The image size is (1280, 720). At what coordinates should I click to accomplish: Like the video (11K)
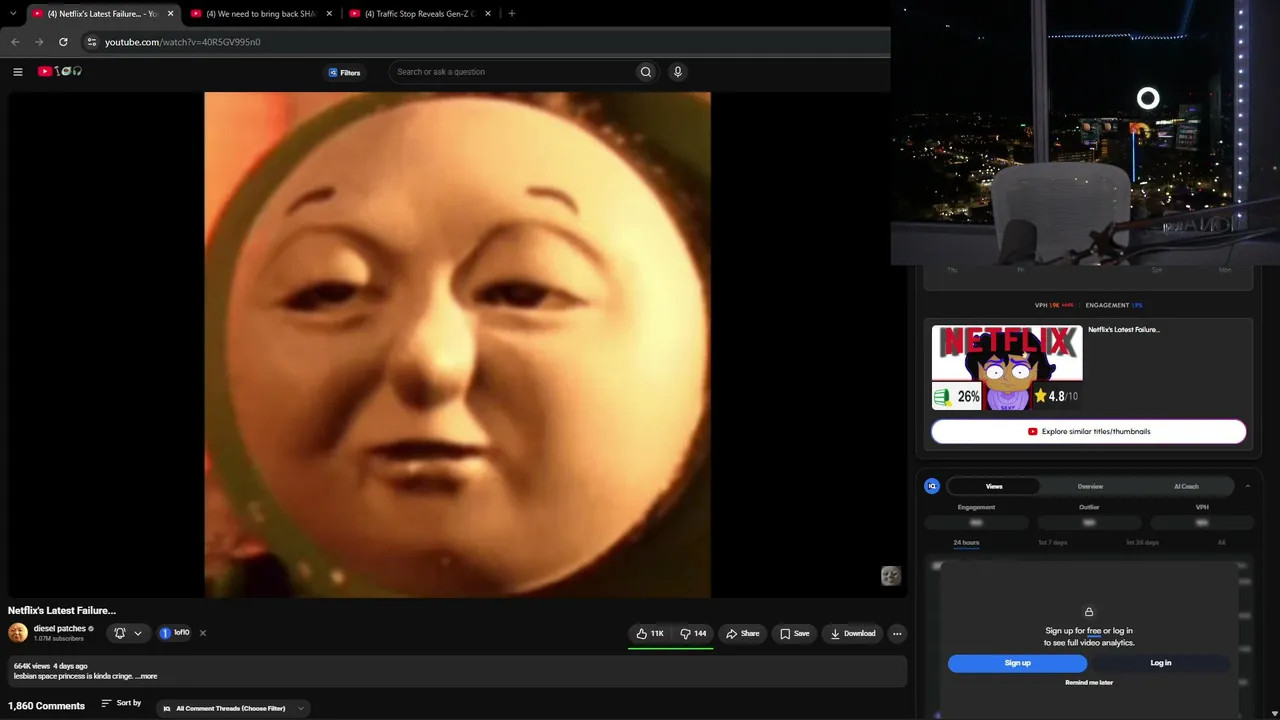coord(650,633)
